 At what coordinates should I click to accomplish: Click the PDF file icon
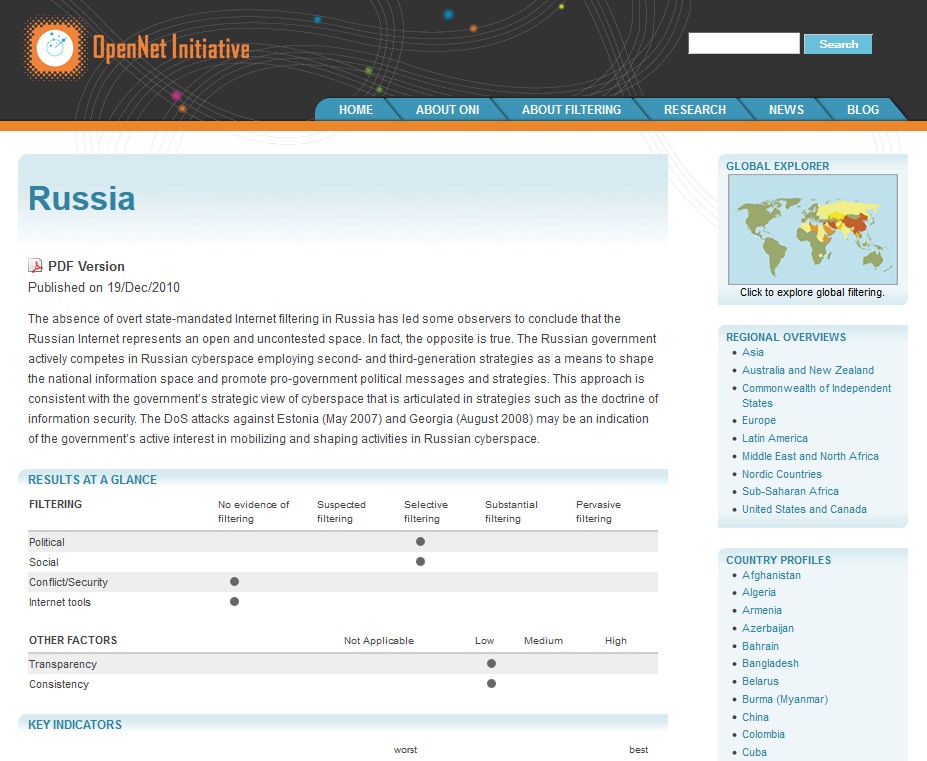click(35, 266)
